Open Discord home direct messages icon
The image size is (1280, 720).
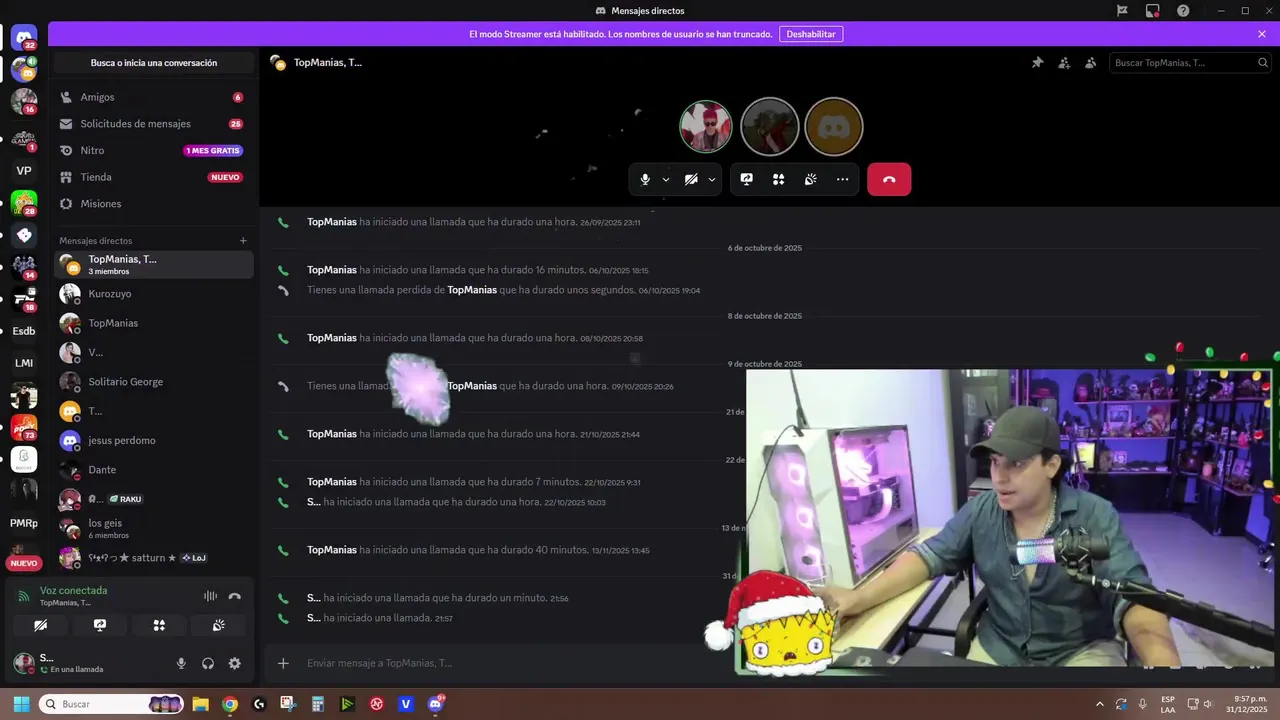[24, 38]
